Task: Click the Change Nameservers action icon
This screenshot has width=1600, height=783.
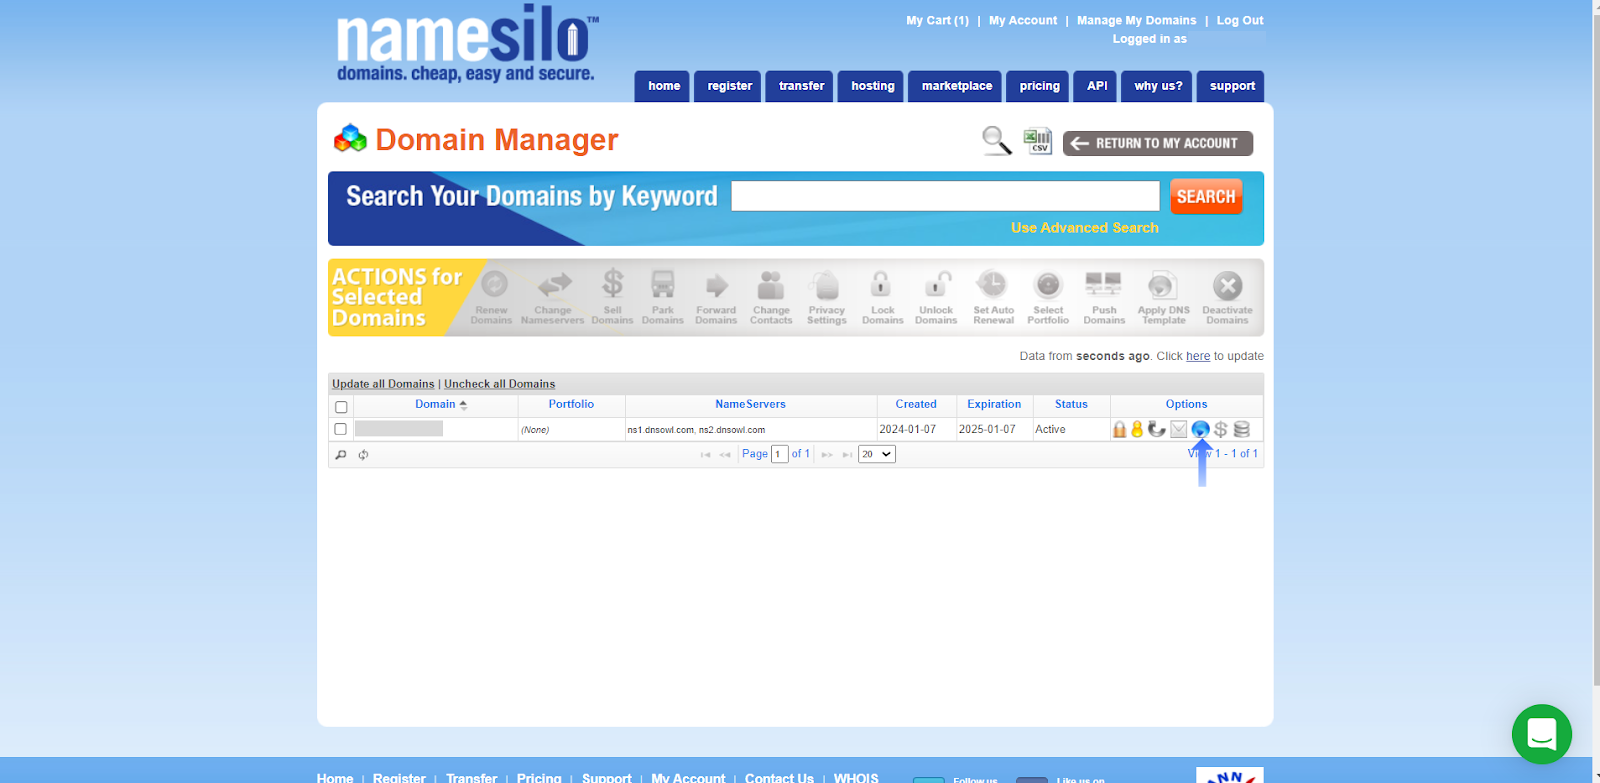Action: [x=554, y=286]
